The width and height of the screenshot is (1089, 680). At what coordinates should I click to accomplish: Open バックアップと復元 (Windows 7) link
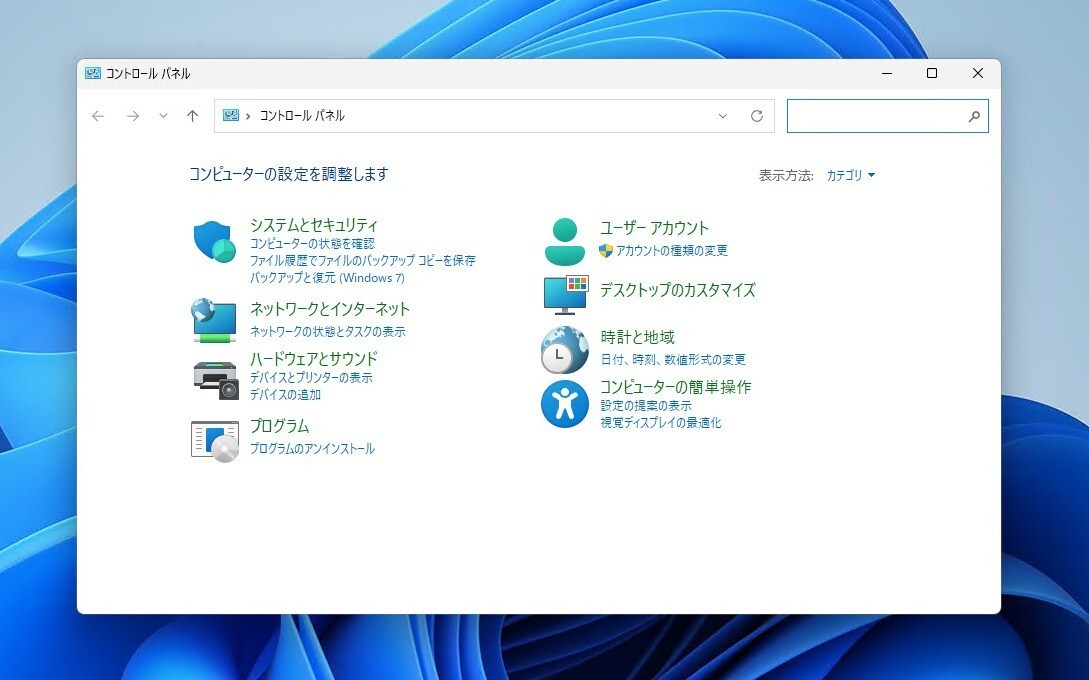click(327, 277)
